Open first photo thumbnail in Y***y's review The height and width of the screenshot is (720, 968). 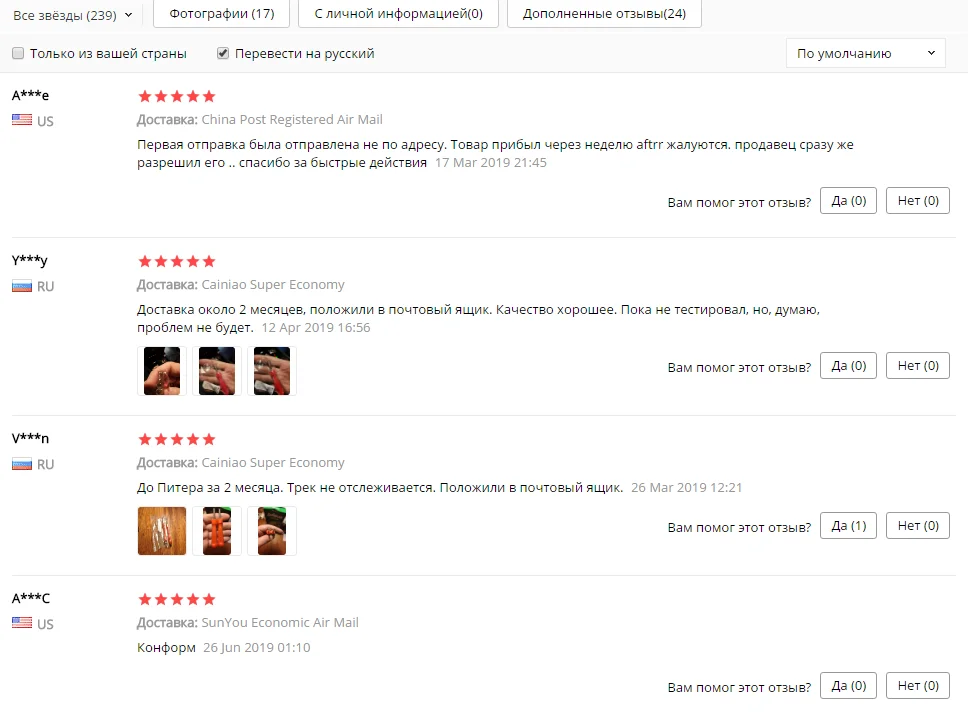tap(162, 370)
